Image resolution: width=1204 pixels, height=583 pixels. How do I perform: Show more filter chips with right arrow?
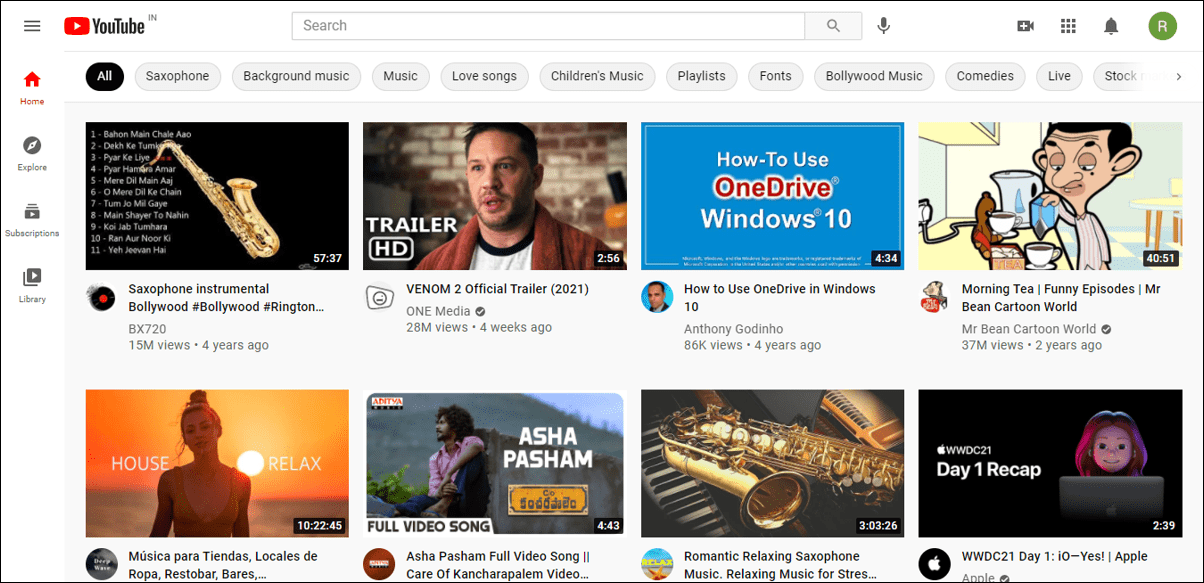[1179, 76]
